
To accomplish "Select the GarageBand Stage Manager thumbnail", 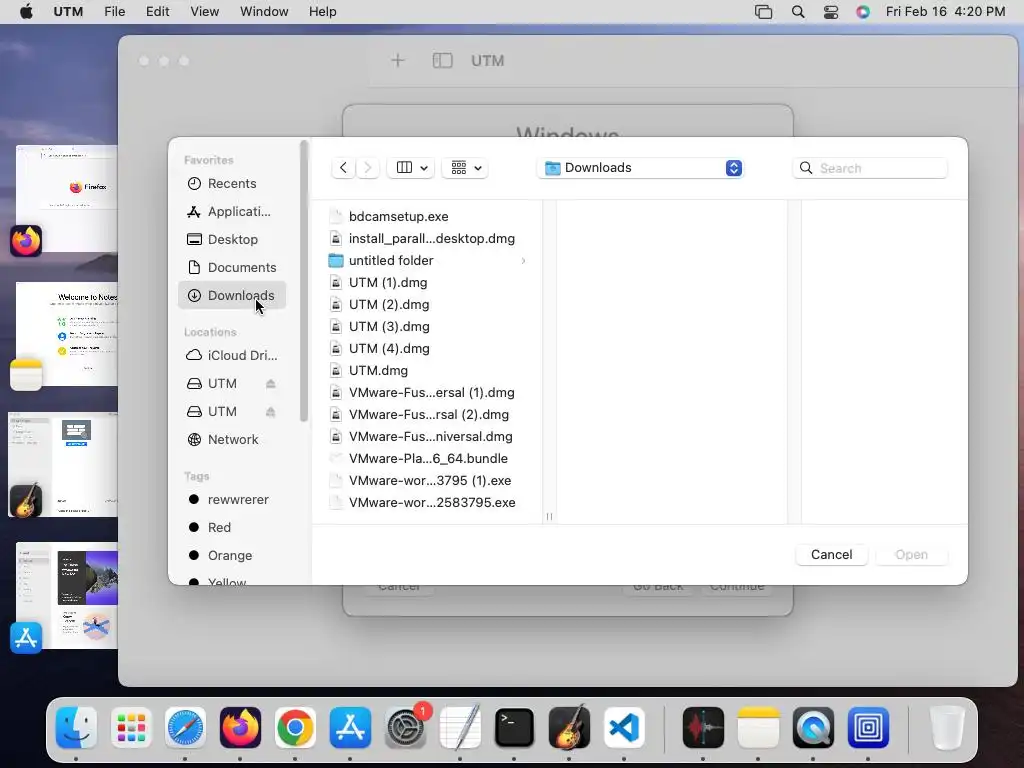I will click(63, 464).
